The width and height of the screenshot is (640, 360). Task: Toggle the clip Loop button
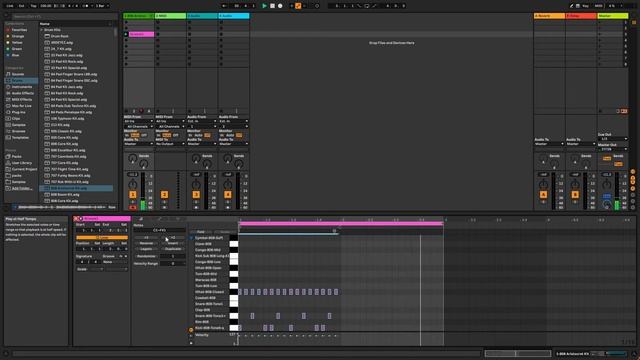pos(102,238)
